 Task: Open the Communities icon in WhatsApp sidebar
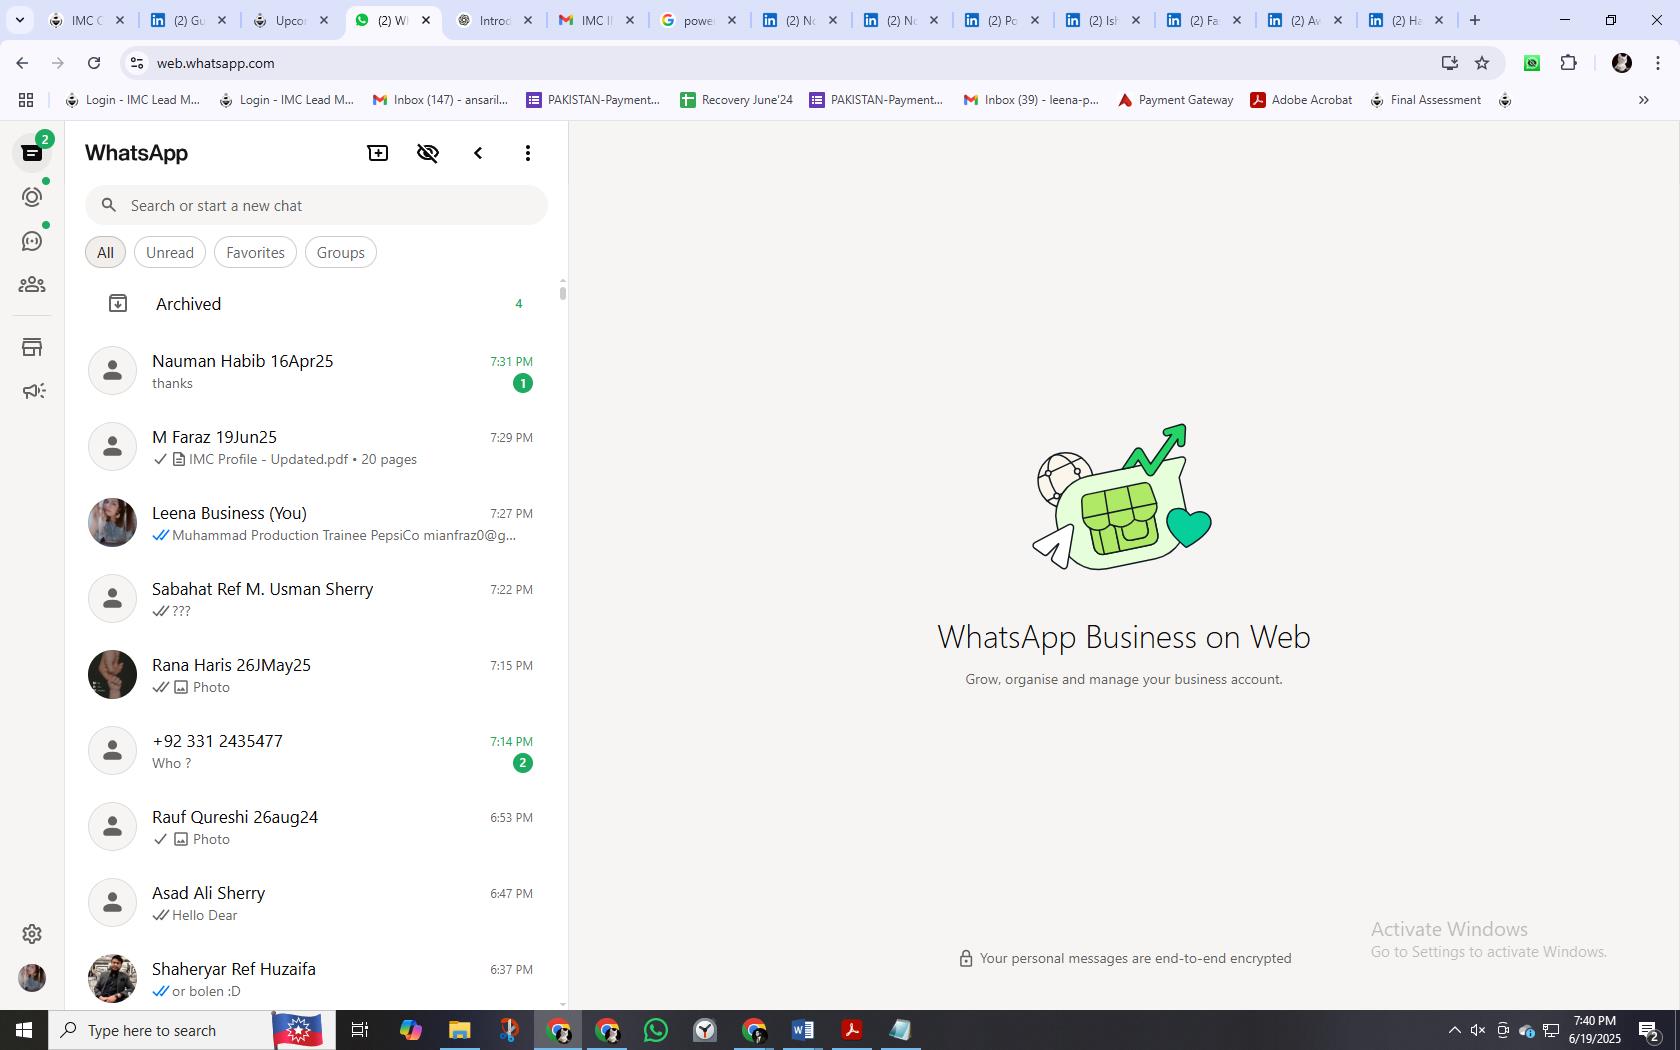coord(32,285)
